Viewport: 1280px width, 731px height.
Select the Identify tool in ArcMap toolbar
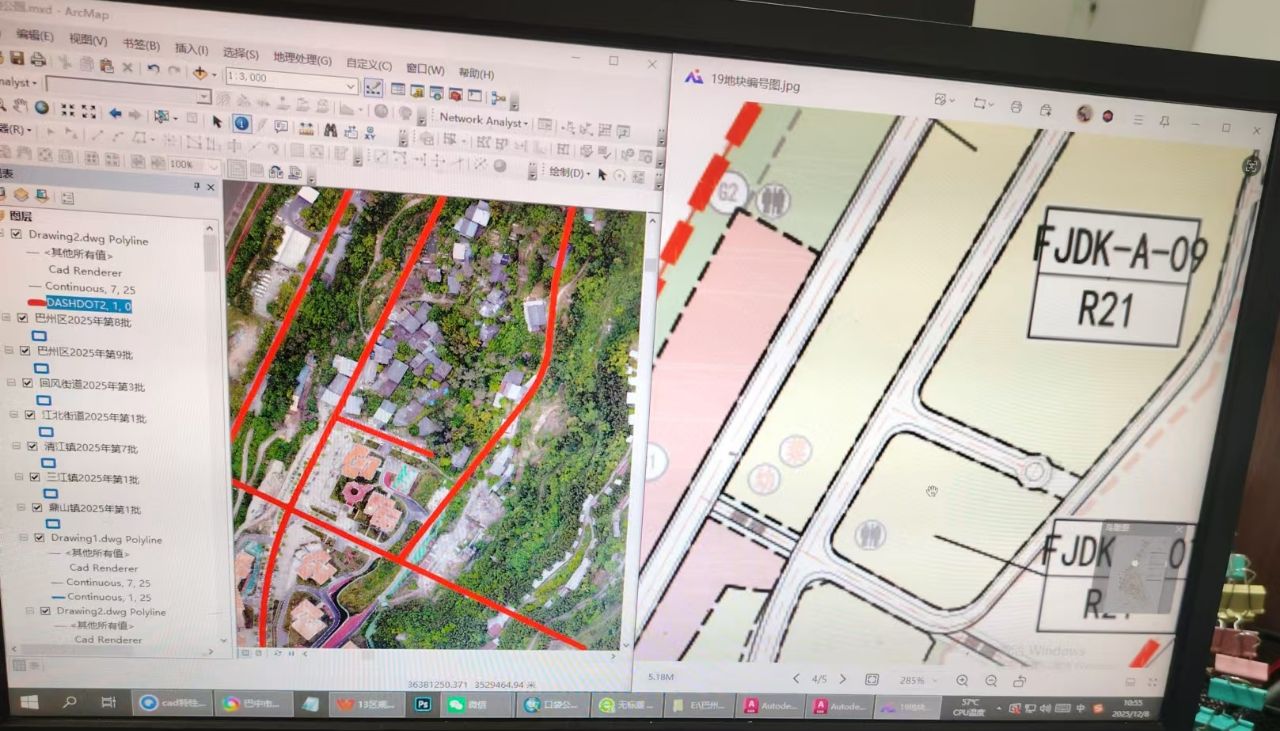tap(241, 123)
